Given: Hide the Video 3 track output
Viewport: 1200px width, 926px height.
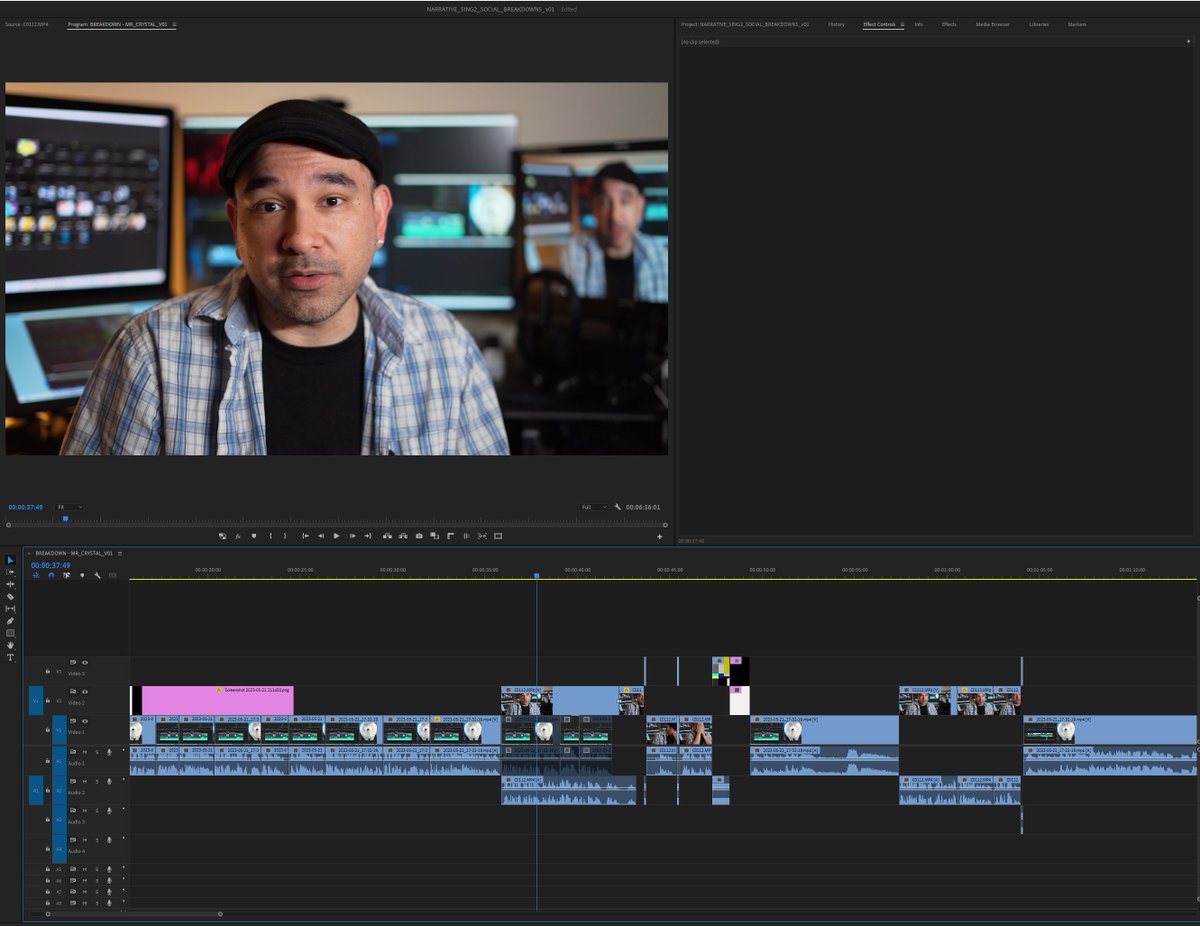Looking at the screenshot, I should (85, 662).
